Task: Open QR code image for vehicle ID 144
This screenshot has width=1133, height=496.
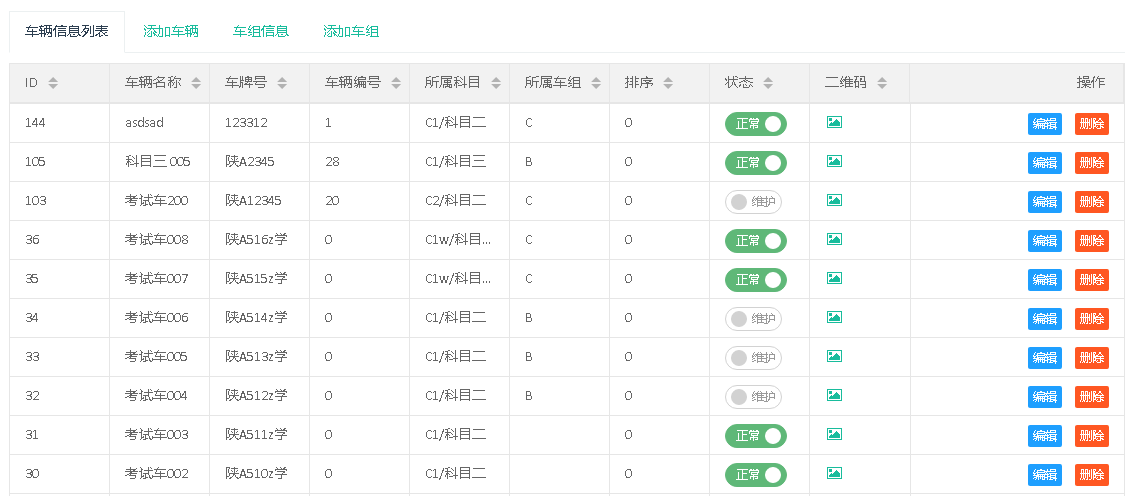Action: click(x=834, y=122)
